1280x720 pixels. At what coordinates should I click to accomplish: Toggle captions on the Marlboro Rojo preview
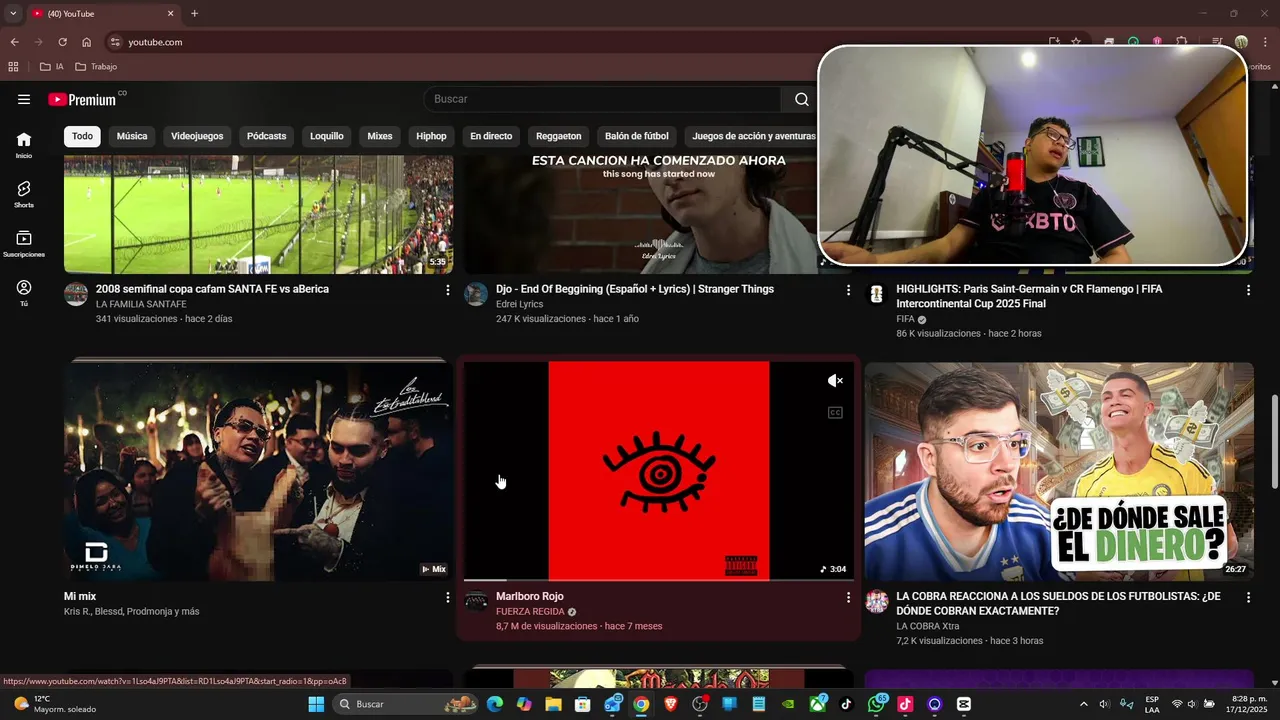point(835,413)
